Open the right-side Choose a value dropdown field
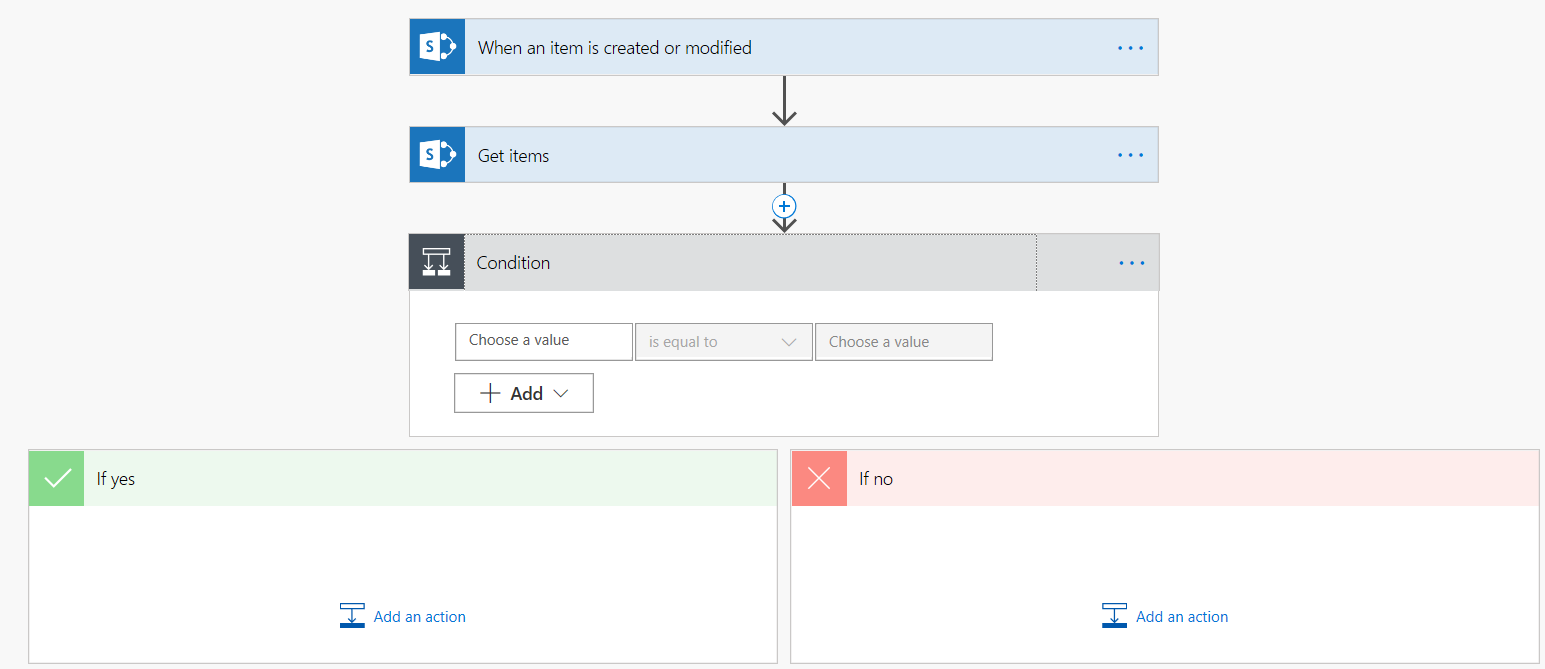The image size is (1545, 669). point(903,341)
